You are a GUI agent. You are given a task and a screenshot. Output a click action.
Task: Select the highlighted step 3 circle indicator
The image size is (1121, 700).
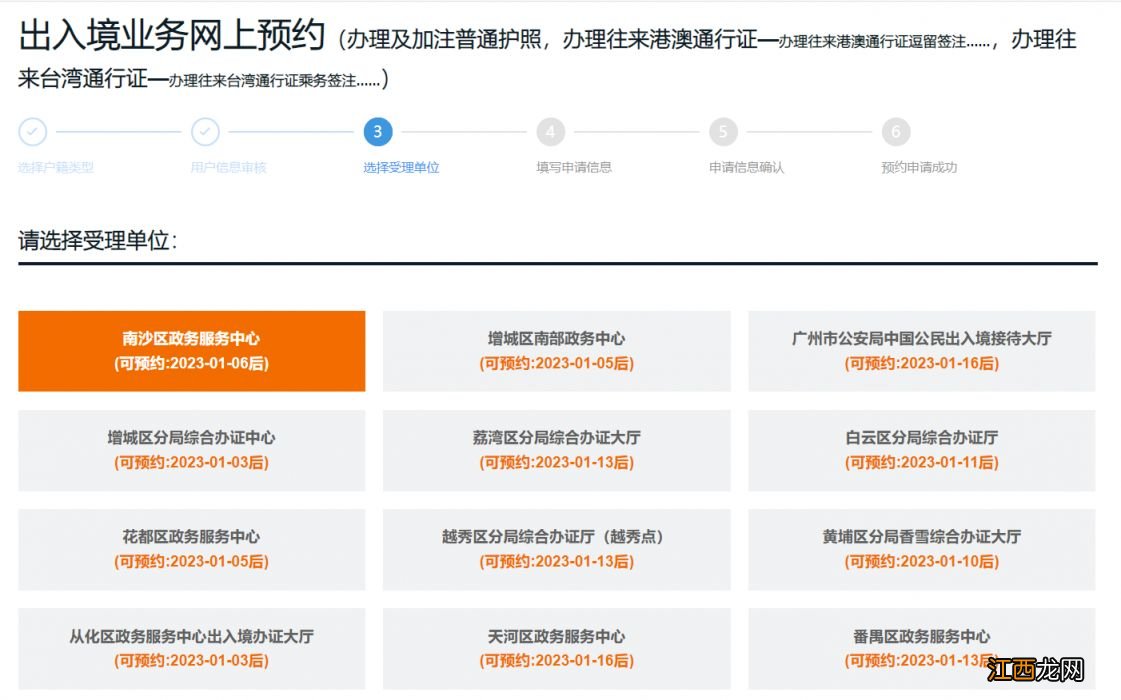(x=378, y=131)
